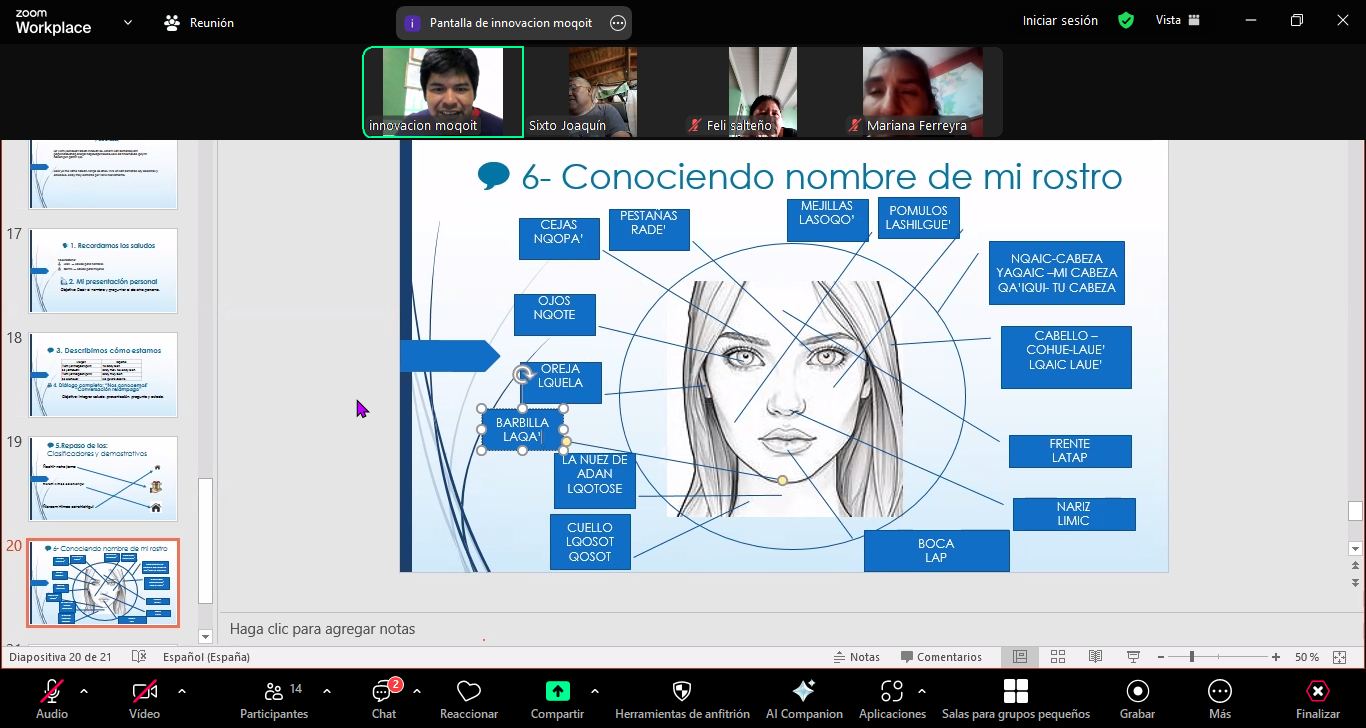
Task: Adjust the PowerPoint zoom slider
Action: 1192,657
